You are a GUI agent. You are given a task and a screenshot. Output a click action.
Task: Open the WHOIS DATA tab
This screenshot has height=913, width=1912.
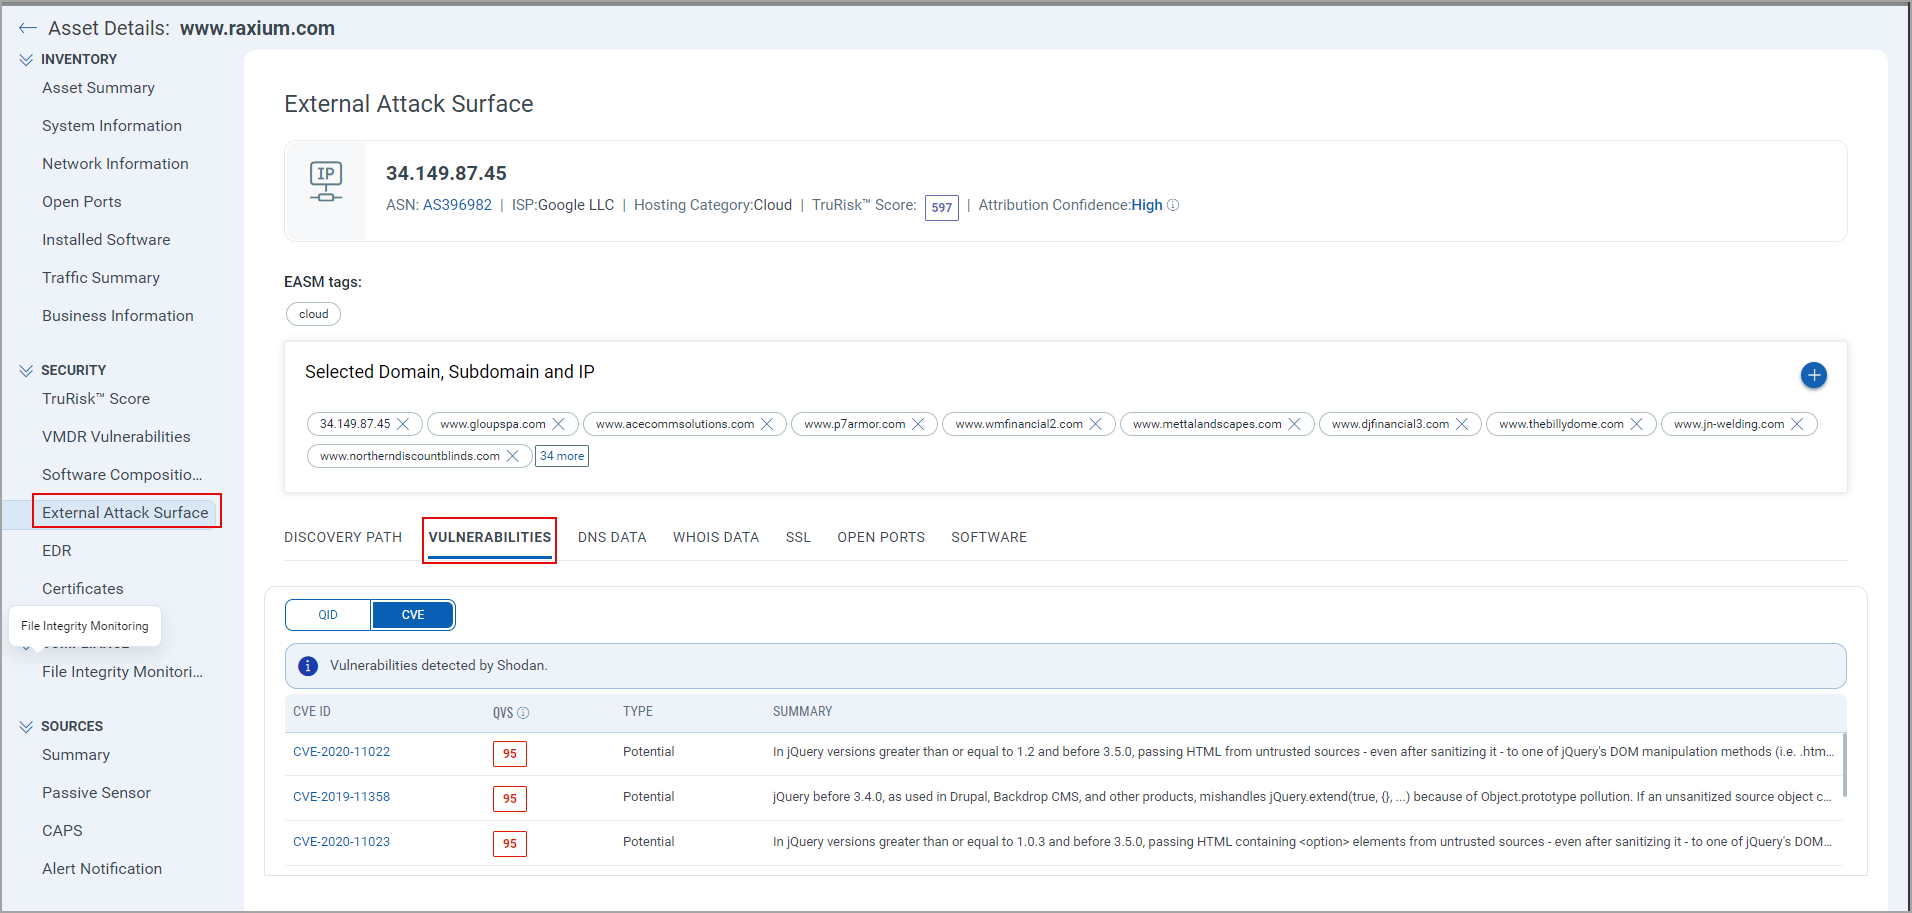(x=715, y=537)
